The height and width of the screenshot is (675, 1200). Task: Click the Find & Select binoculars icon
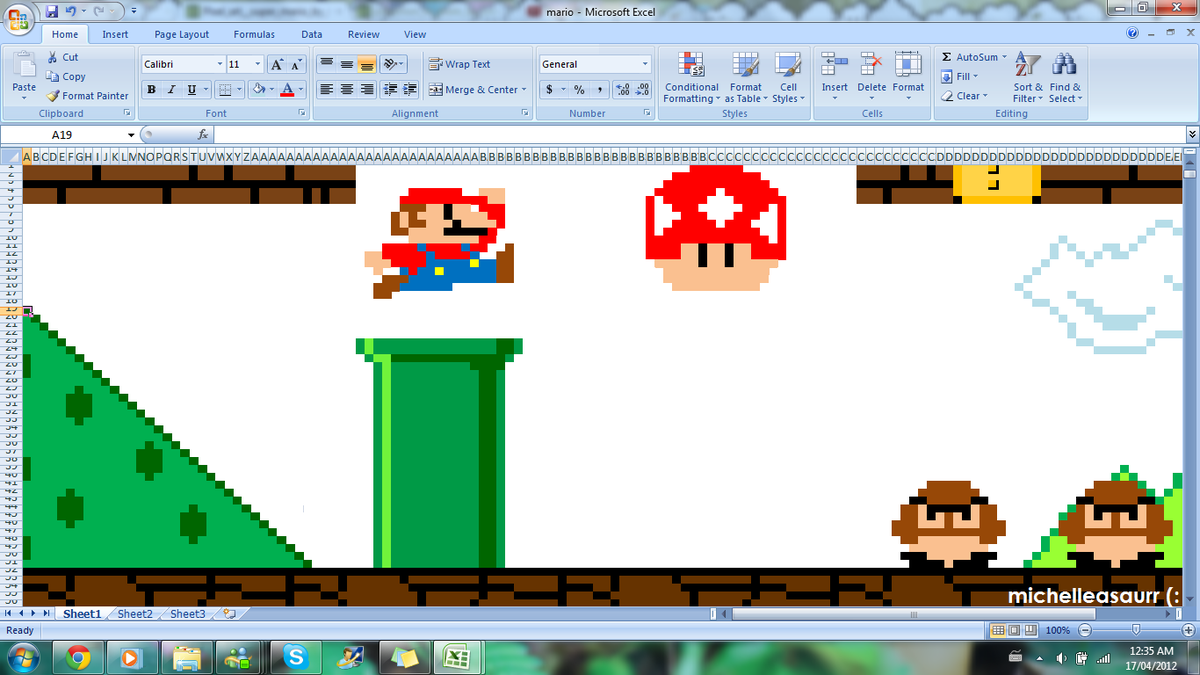coord(1064,66)
